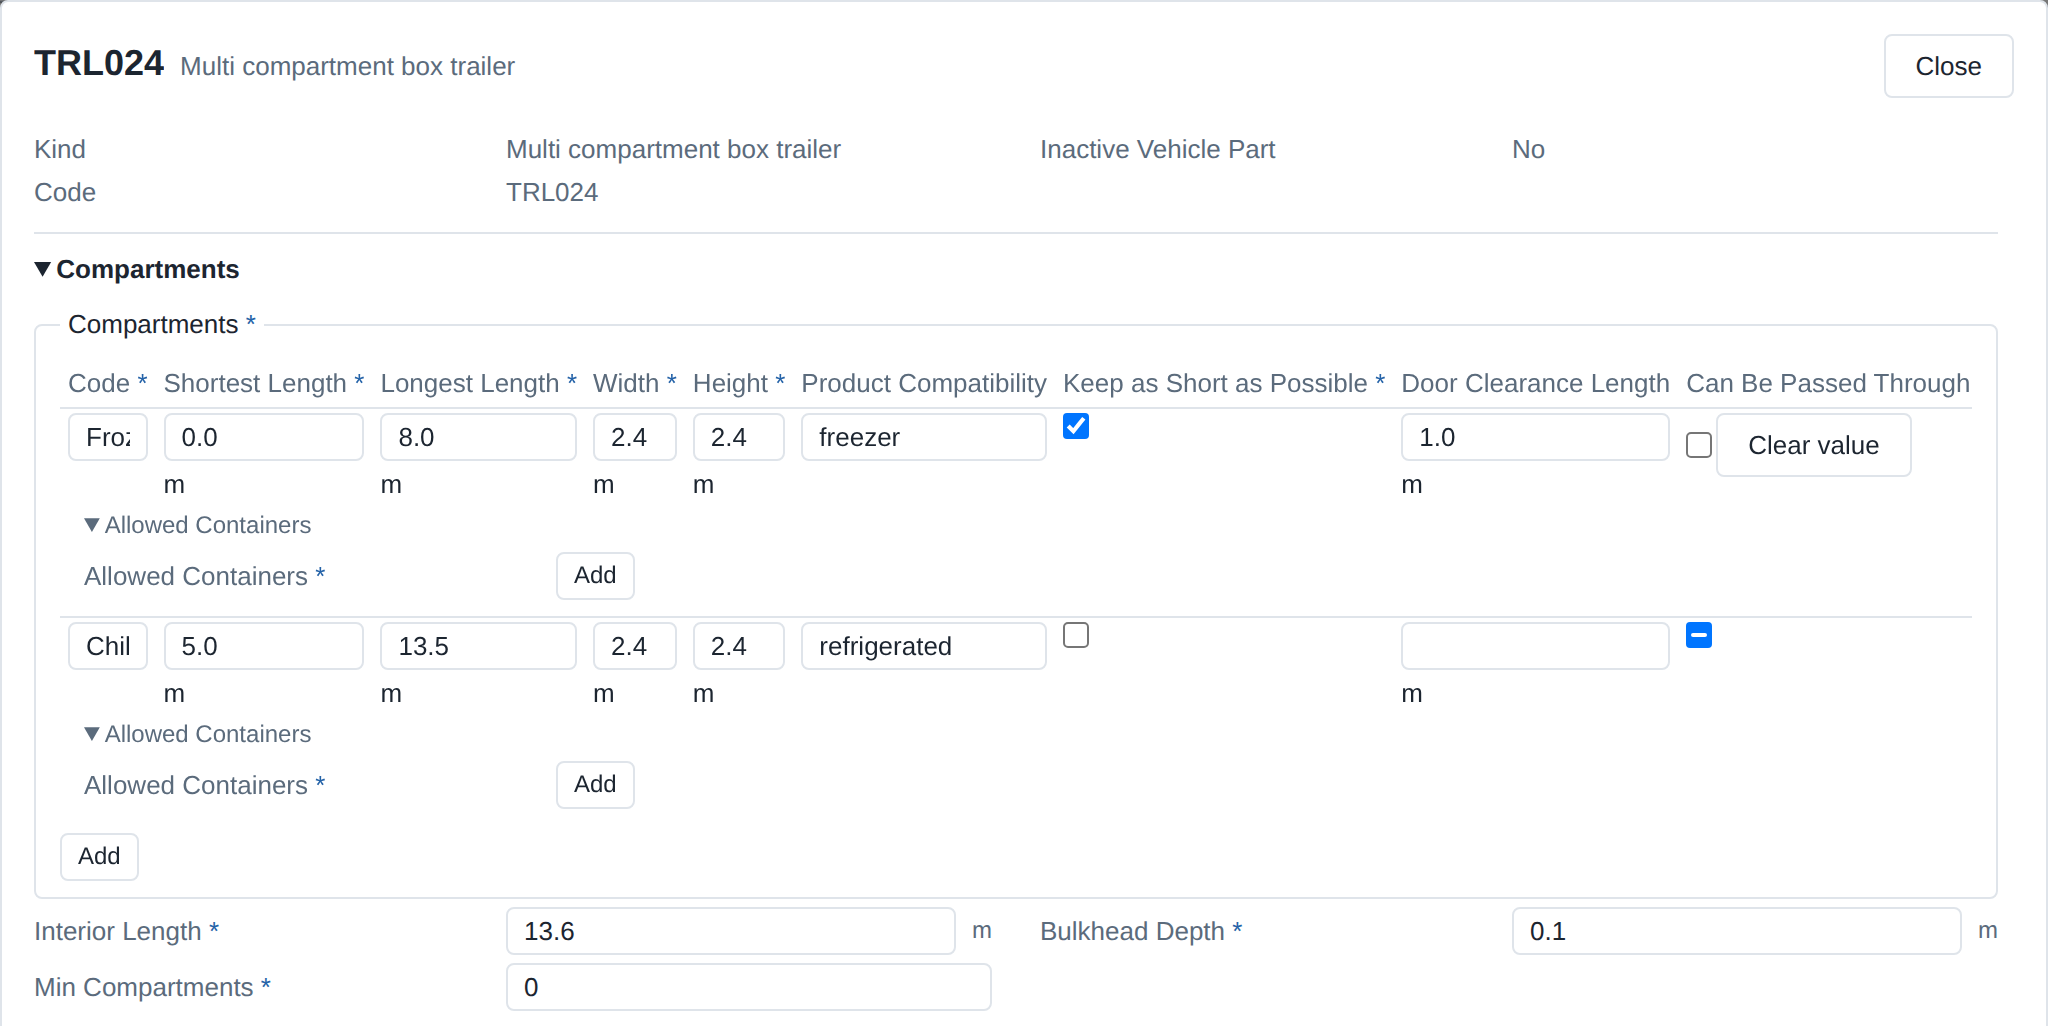
Task: Edit Width field in freezer row
Action: pos(635,437)
